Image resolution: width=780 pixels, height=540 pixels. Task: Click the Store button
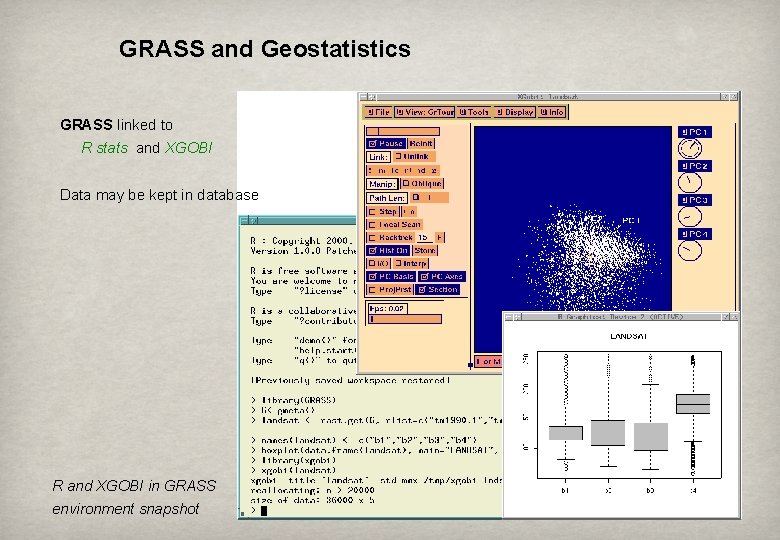[x=425, y=251]
